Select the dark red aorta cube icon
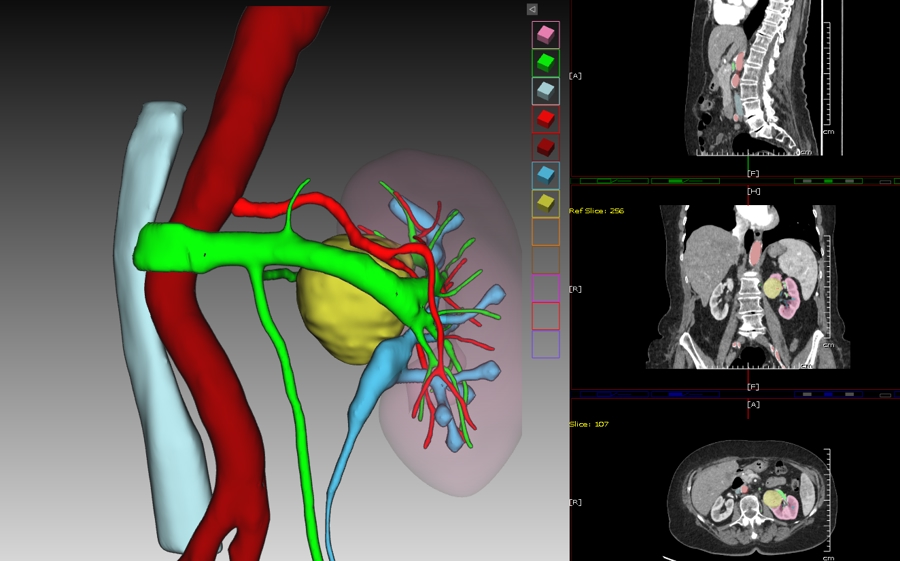Image resolution: width=900 pixels, height=561 pixels. (x=545, y=147)
